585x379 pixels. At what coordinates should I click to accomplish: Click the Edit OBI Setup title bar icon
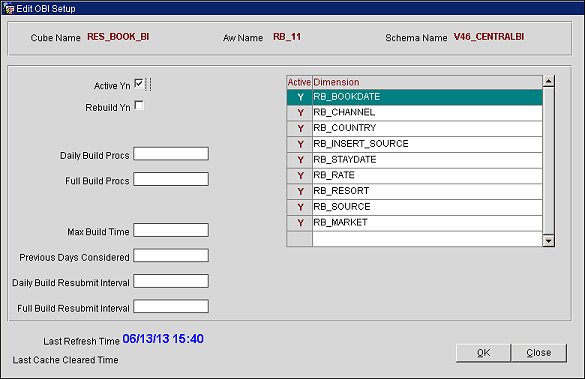[8, 8]
